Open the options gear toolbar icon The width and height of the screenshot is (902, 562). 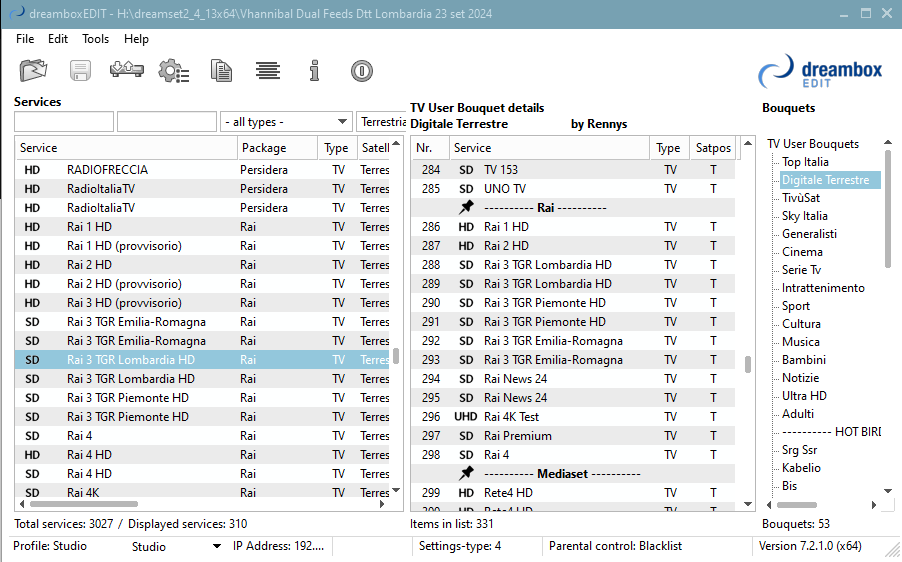pos(174,71)
